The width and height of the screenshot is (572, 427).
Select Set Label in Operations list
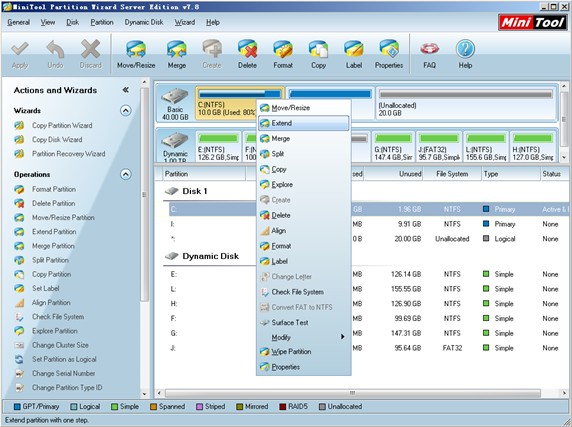point(45,288)
